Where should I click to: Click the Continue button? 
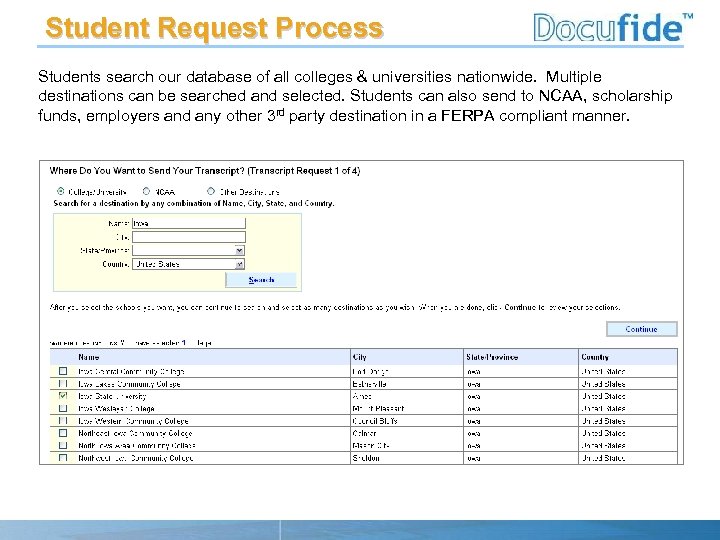[x=641, y=329]
